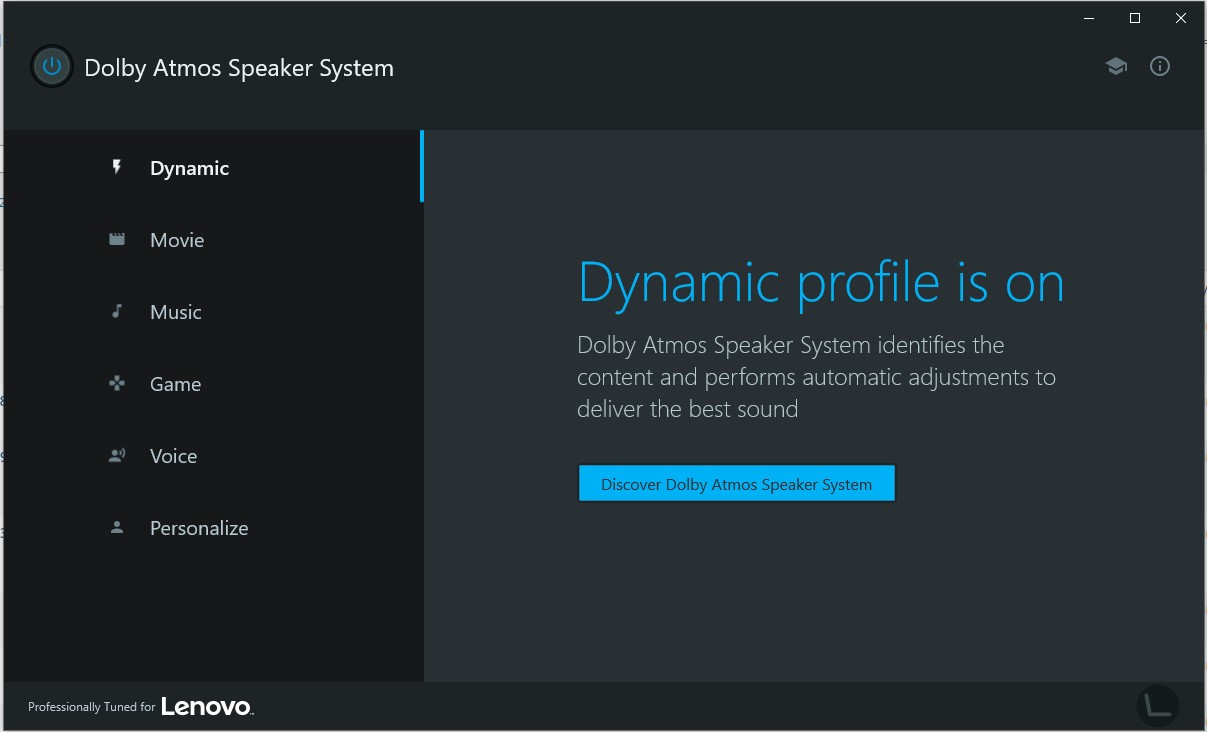Minimize the Dolby Atmos window
The height and width of the screenshot is (732, 1207).
[x=1089, y=18]
